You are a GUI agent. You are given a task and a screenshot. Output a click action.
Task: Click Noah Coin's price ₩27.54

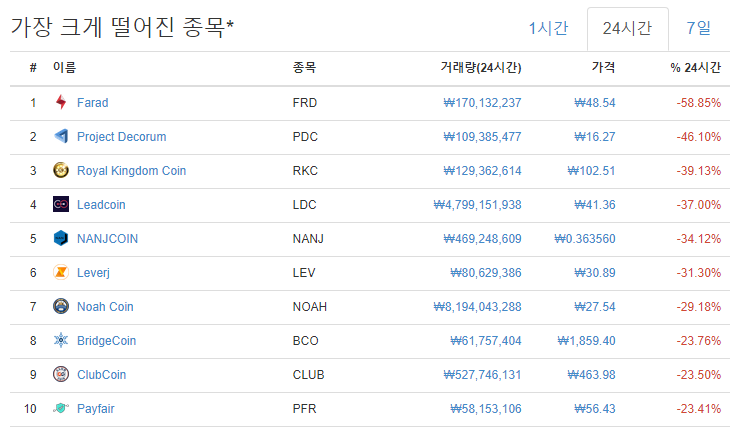(594, 306)
